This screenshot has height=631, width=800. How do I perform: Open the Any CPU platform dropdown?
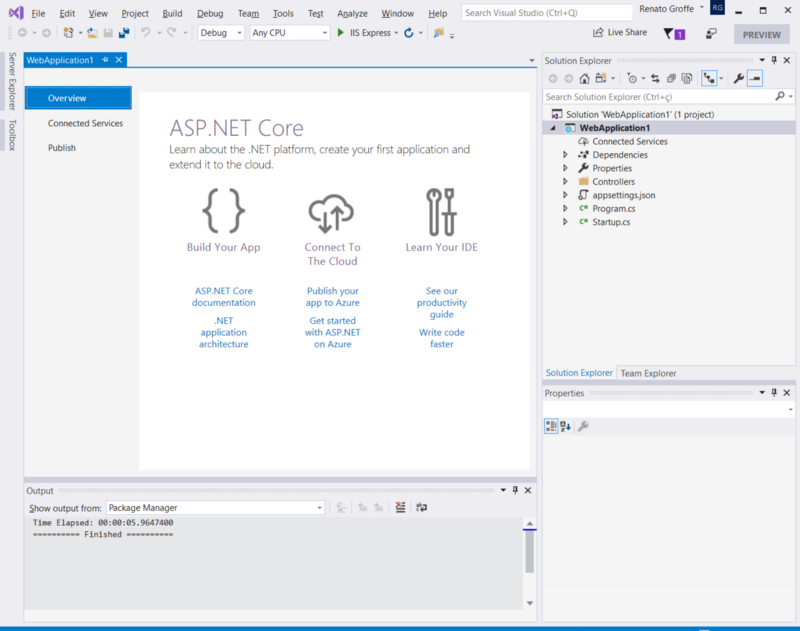coord(289,33)
